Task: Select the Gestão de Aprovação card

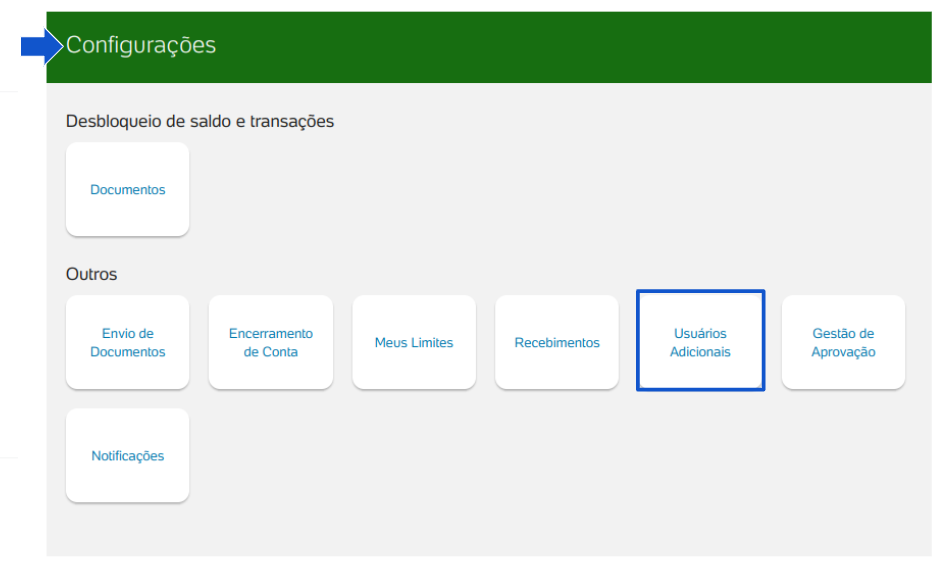Action: tap(843, 342)
